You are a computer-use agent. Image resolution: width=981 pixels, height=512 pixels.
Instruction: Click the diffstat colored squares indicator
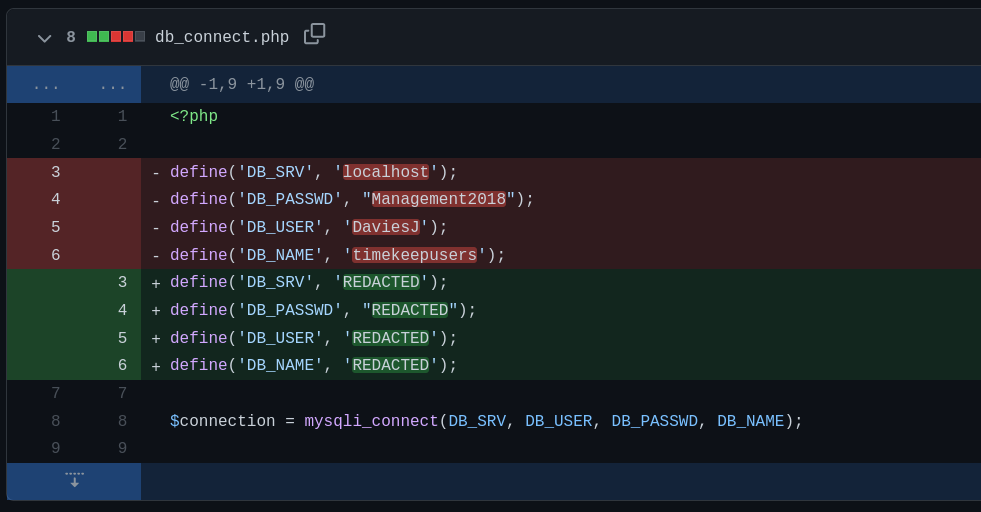click(x=115, y=37)
